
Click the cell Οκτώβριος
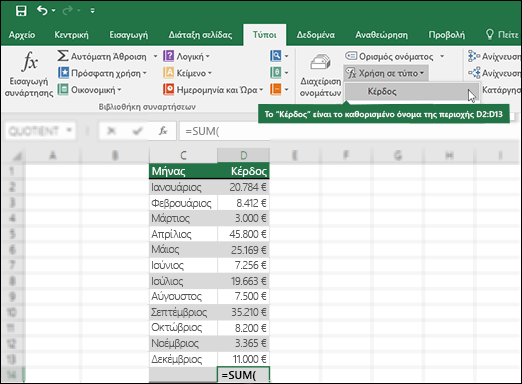[x=183, y=328]
